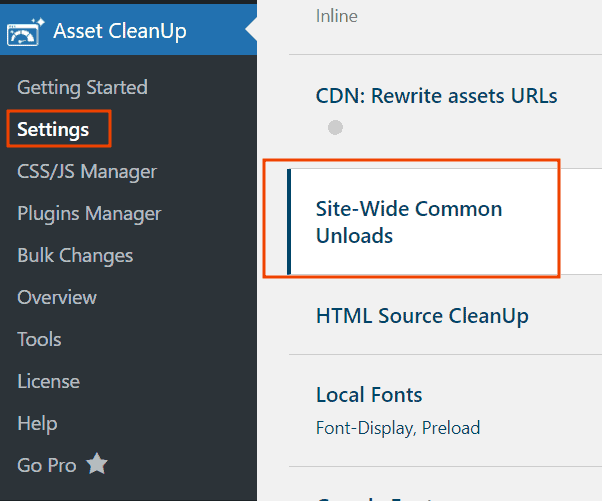
Task: Go to the Settings submenu item
Action: (x=53, y=129)
